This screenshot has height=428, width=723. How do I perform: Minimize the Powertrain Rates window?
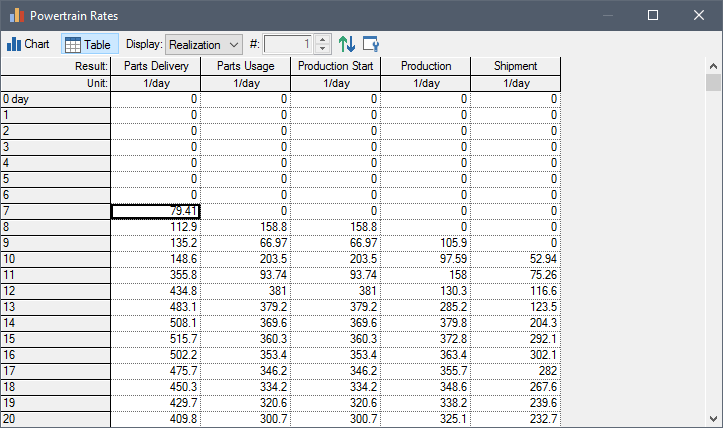point(607,15)
